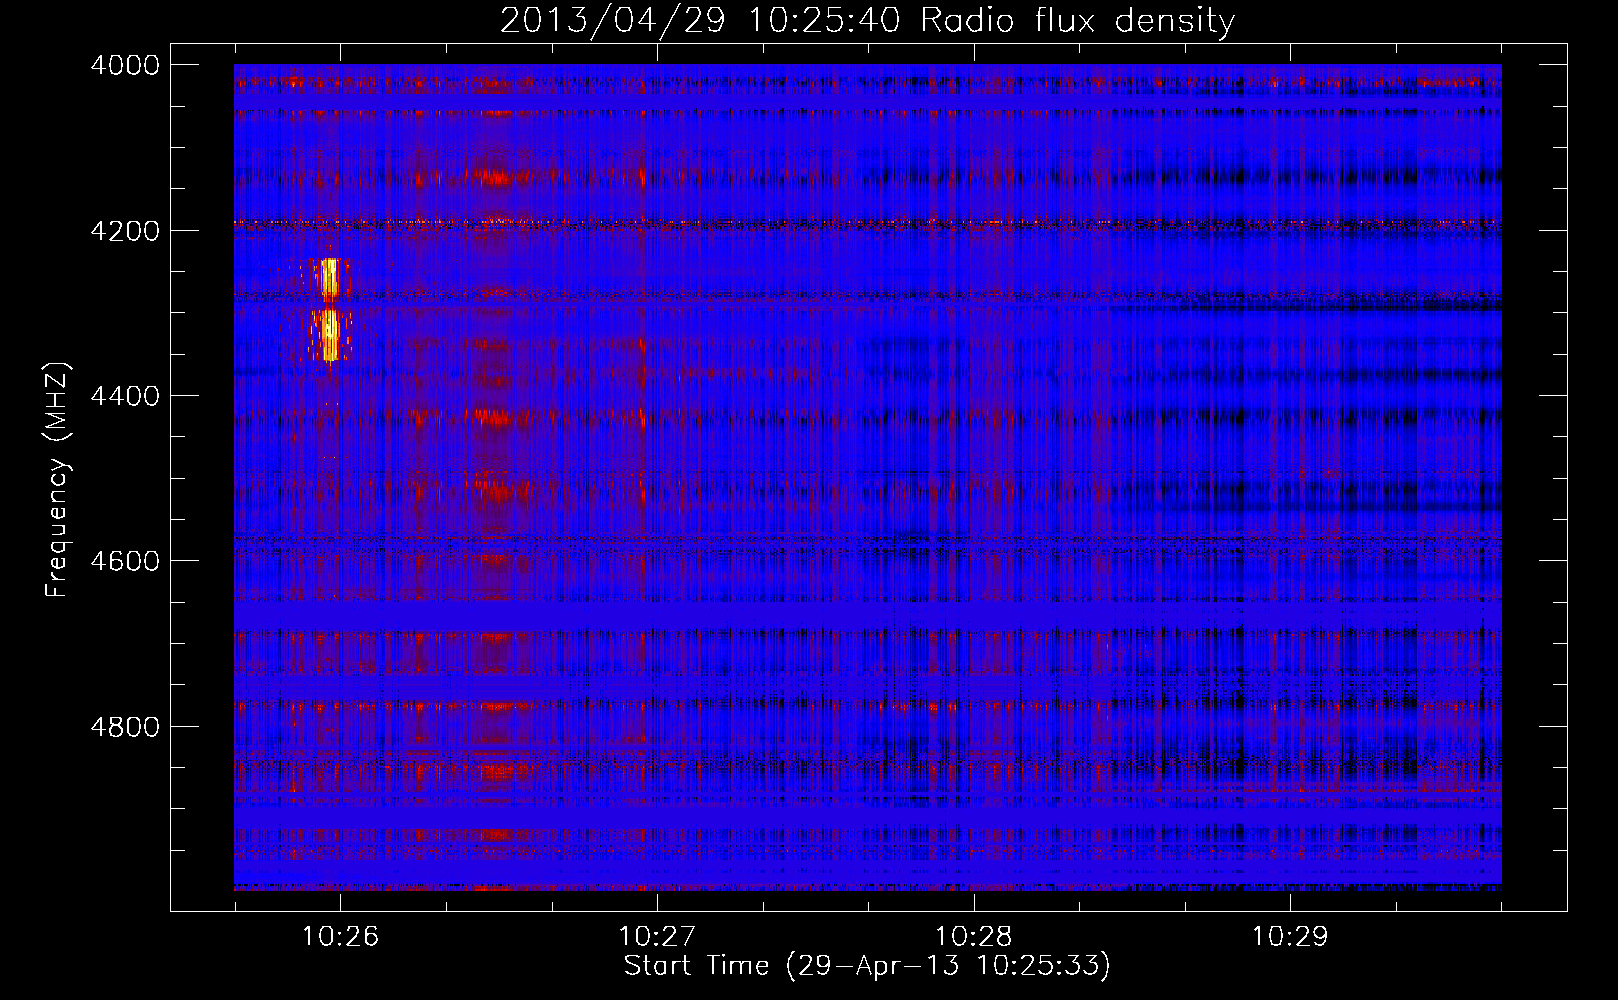
Task: Click the 4600 frequency axis label
Action: [x=124, y=561]
